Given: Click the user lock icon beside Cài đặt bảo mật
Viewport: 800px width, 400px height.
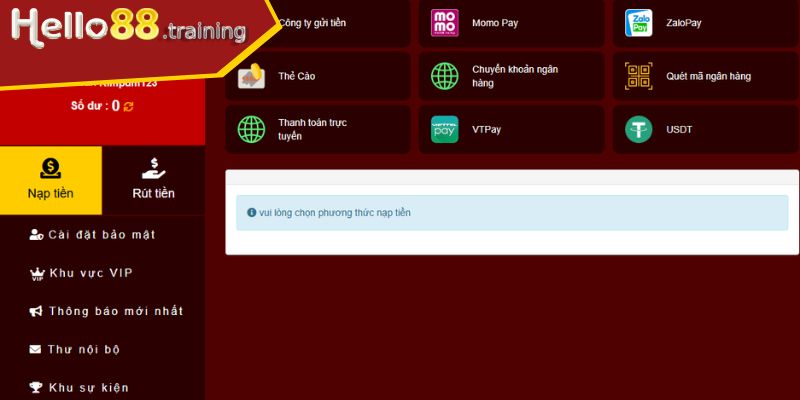Looking at the screenshot, I should [36, 235].
